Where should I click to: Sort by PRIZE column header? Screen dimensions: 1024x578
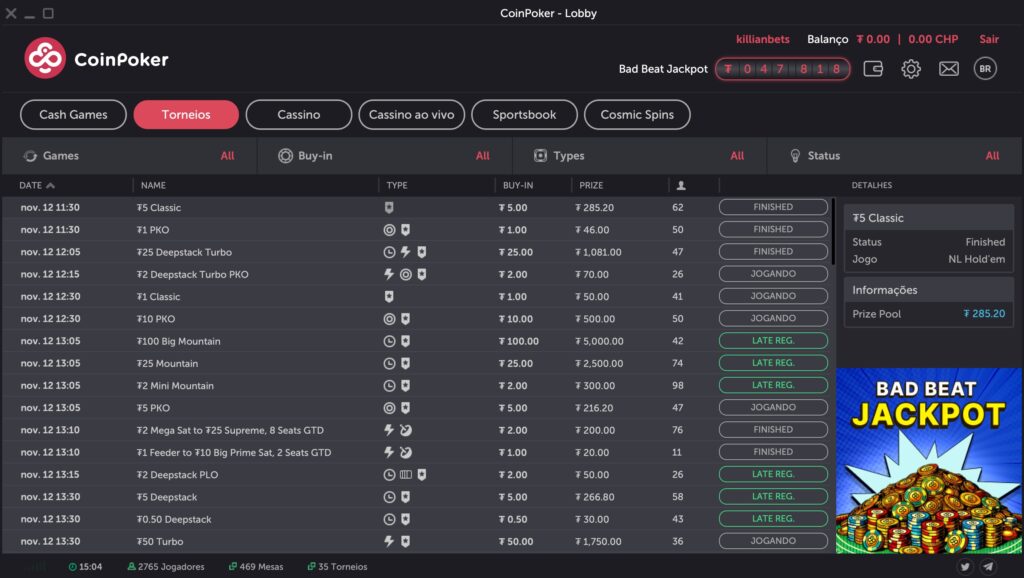click(591, 185)
